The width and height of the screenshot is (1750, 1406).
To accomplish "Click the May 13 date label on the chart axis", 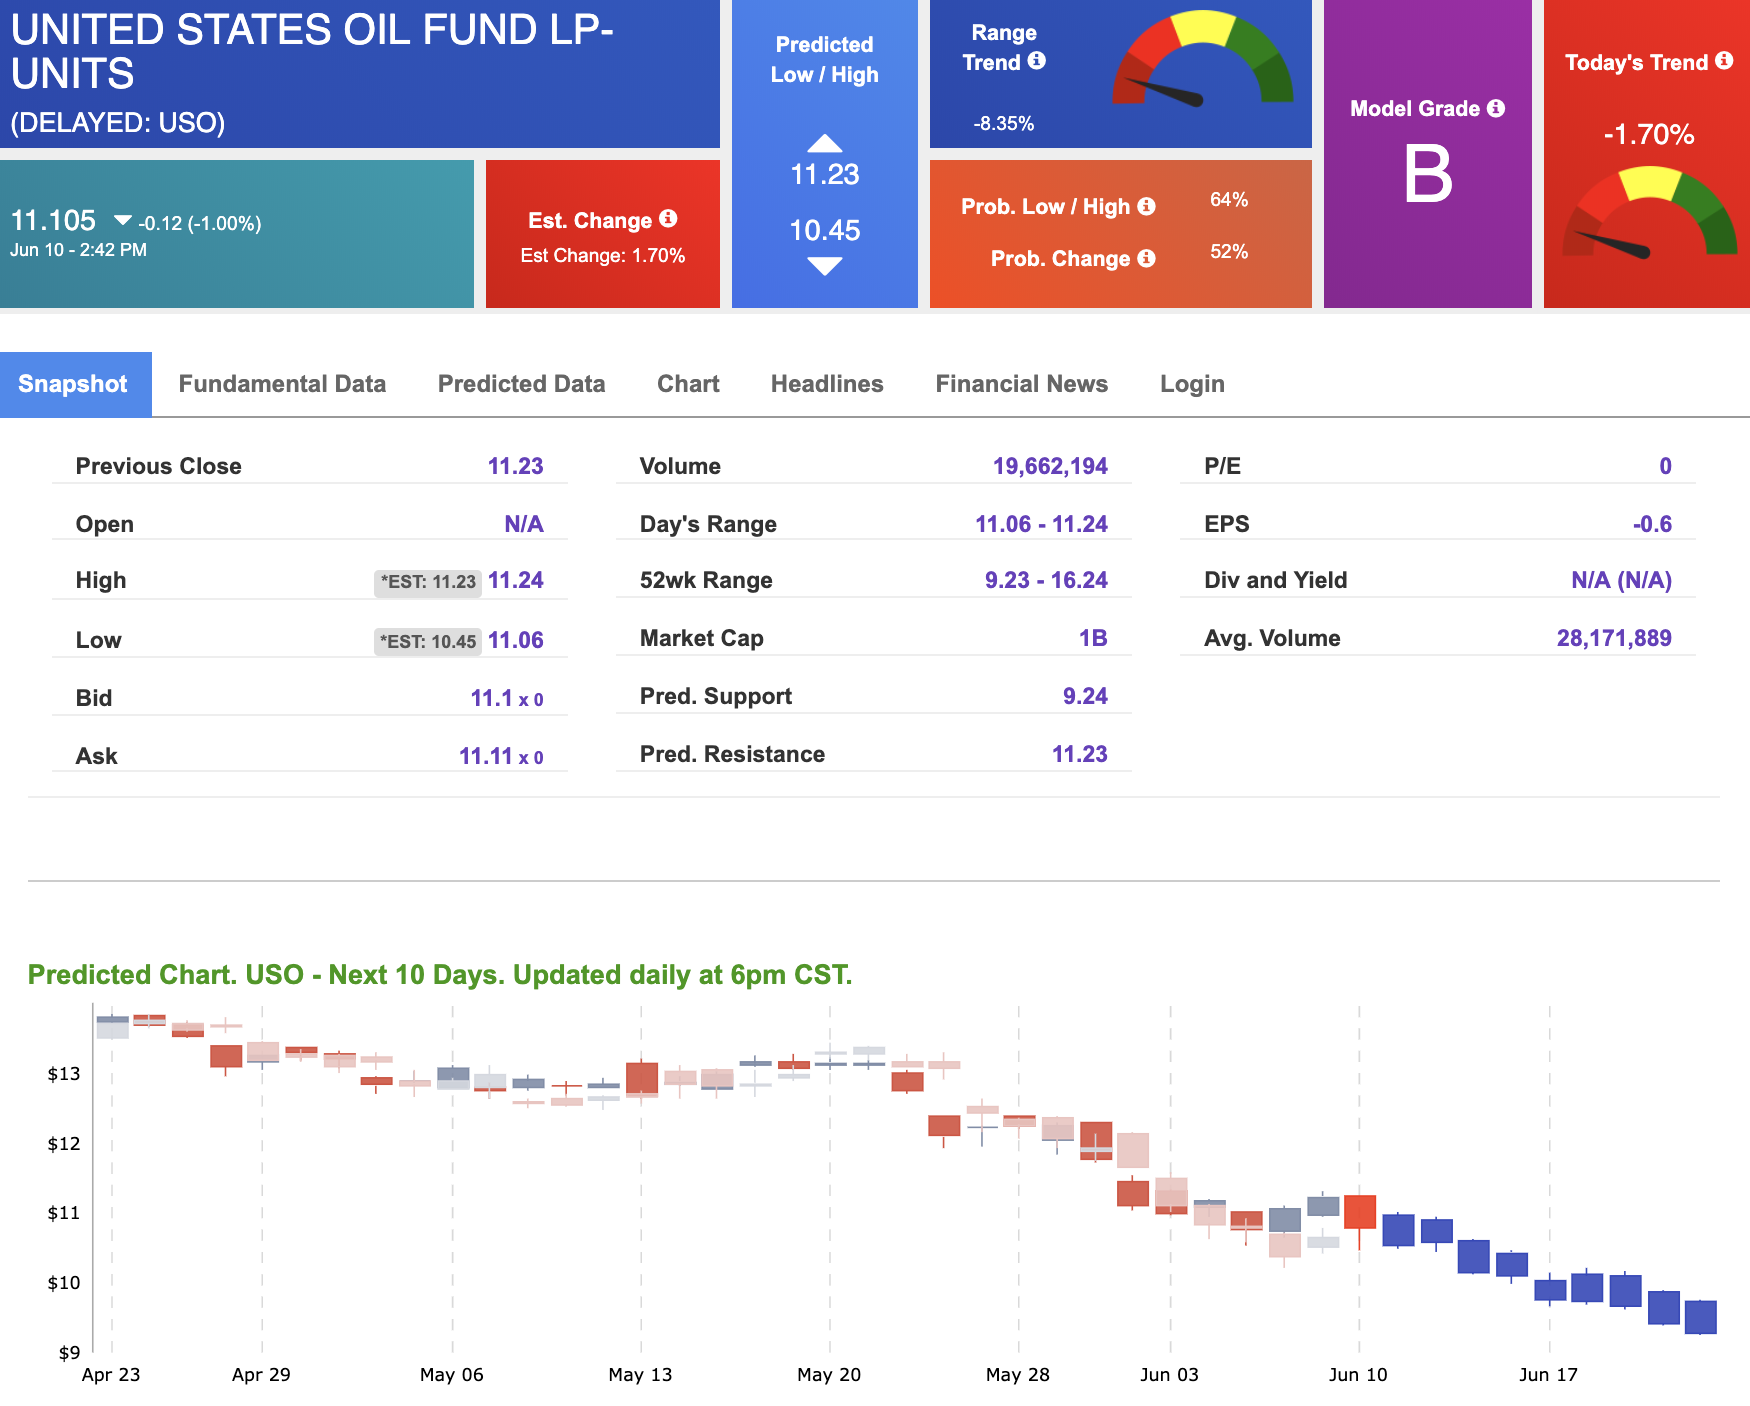I will tap(640, 1374).
